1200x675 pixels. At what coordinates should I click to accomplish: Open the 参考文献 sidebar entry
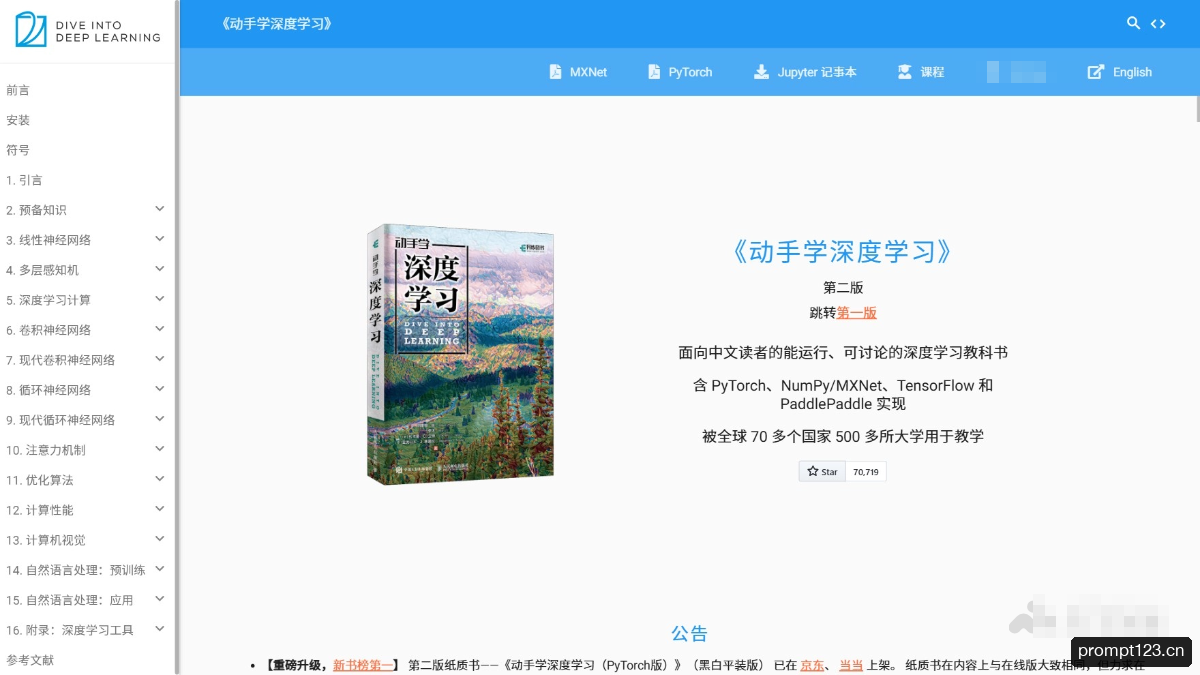tap(30, 660)
